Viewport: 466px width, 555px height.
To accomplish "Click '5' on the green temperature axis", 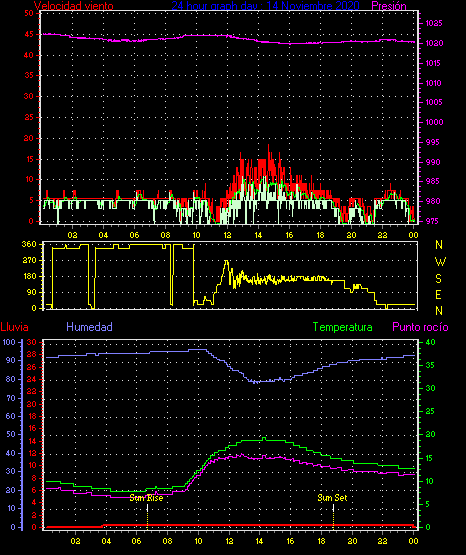I will tap(427, 504).
